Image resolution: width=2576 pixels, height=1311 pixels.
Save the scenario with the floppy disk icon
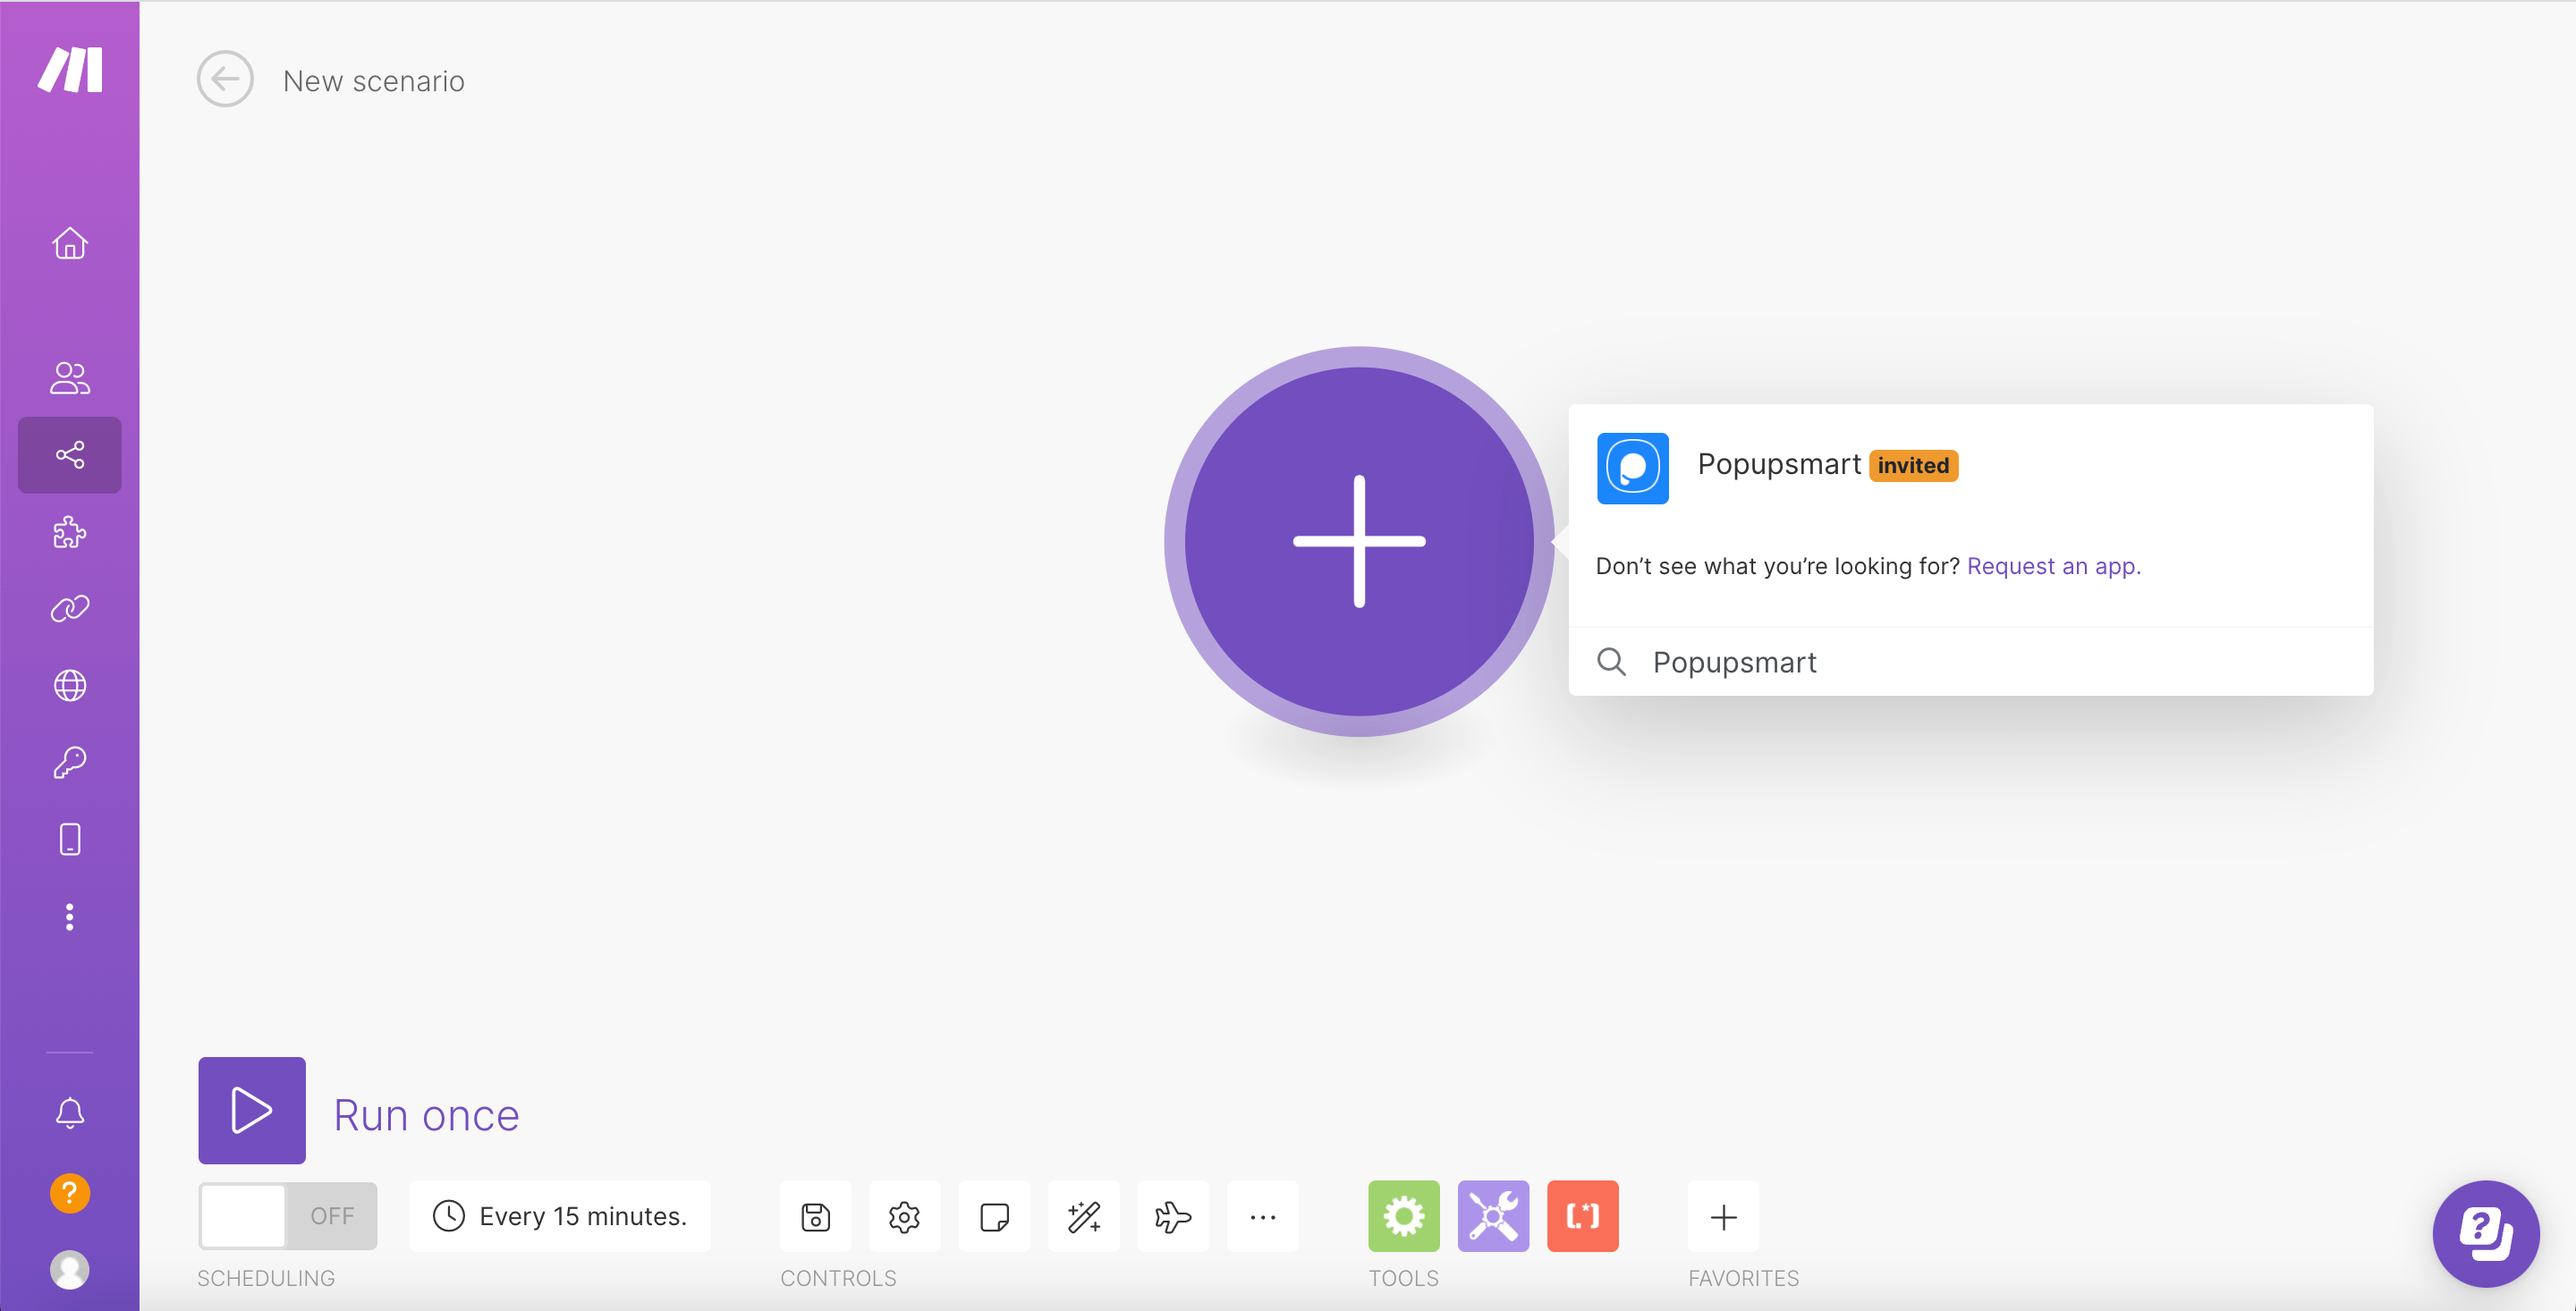[x=815, y=1216]
